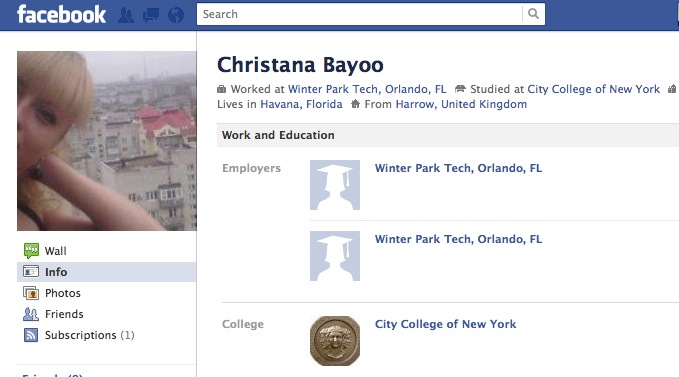679x377 pixels.
Task: Open City College of New York under College
Action: click(446, 324)
